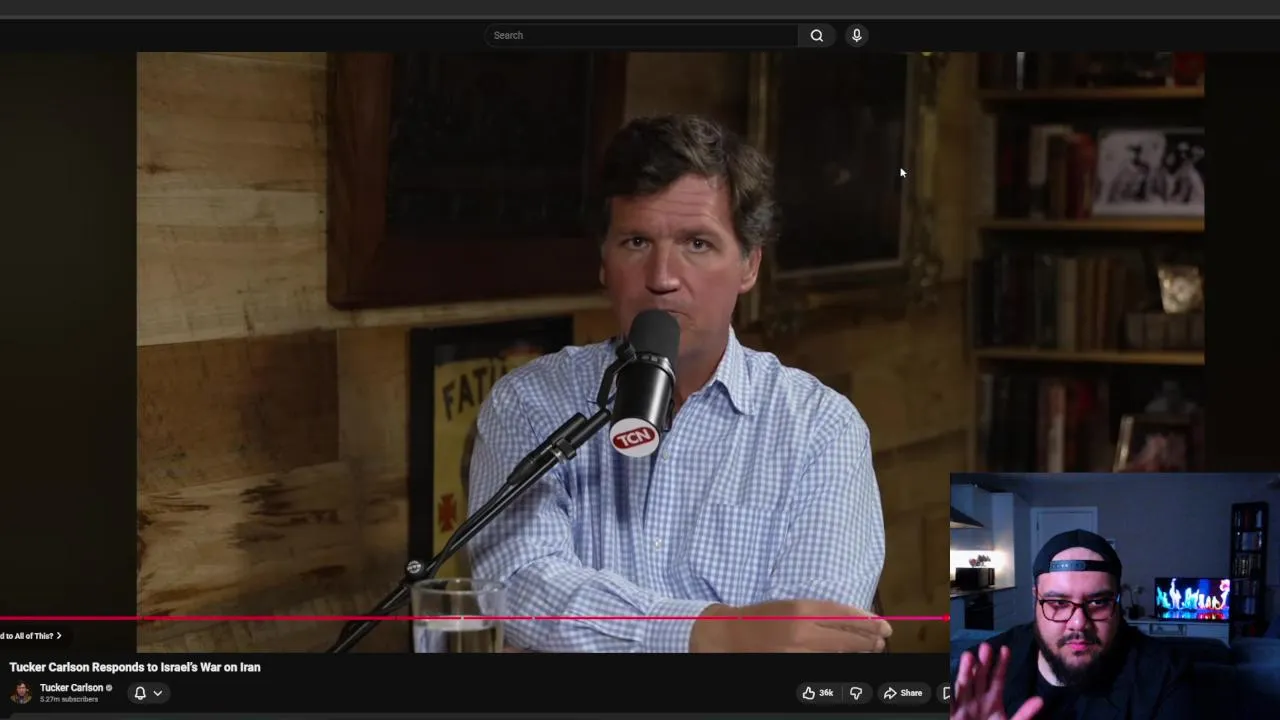Open the notification bell preferences

click(140, 693)
